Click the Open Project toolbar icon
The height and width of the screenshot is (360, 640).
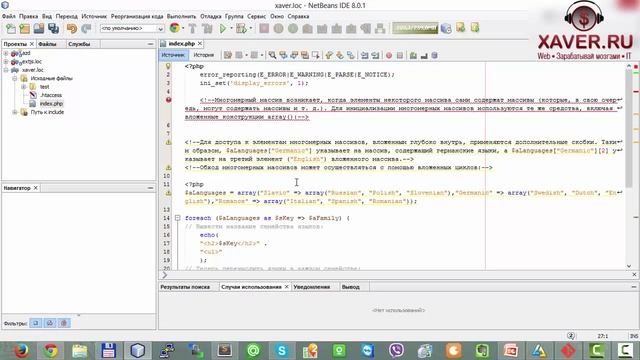[x=39, y=29]
